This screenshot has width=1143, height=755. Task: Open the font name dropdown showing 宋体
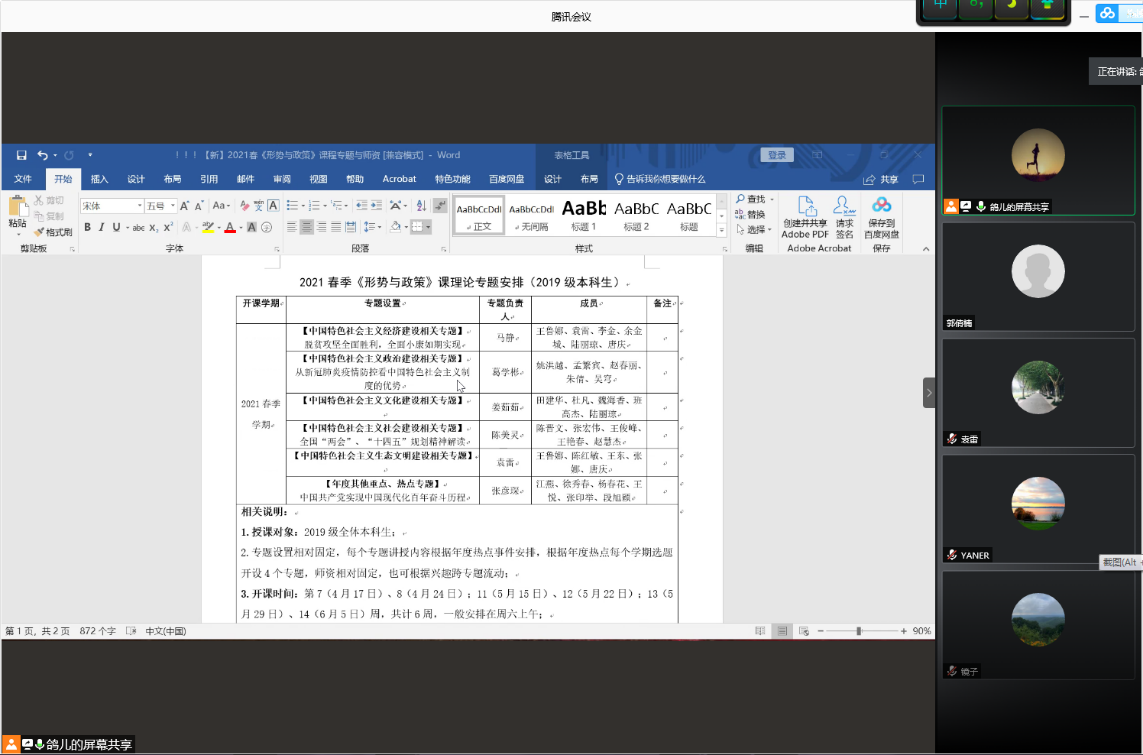pyautogui.click(x=138, y=206)
